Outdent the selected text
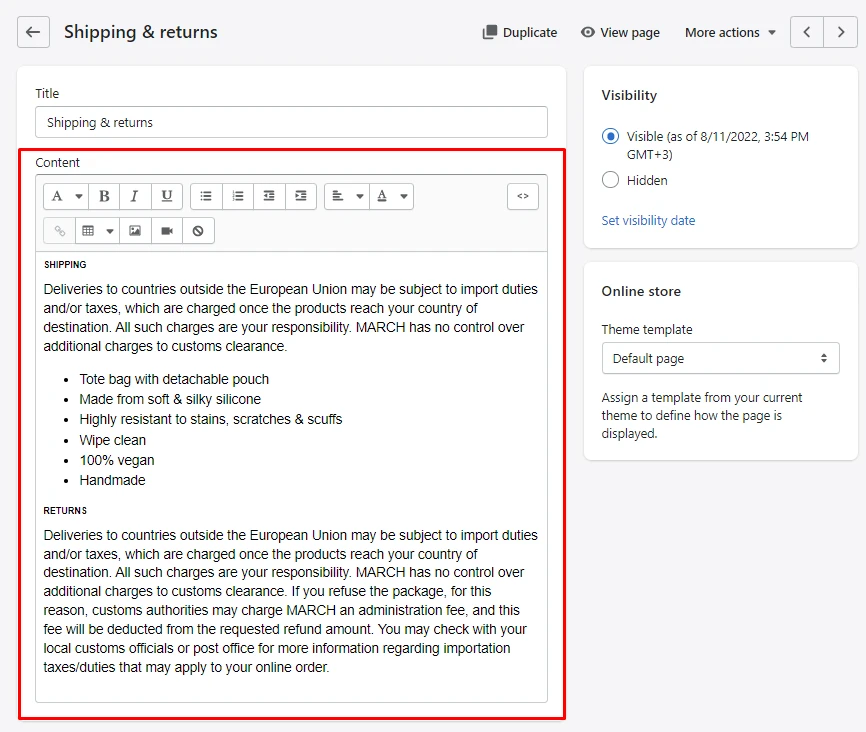The width and height of the screenshot is (866, 732). tap(270, 196)
